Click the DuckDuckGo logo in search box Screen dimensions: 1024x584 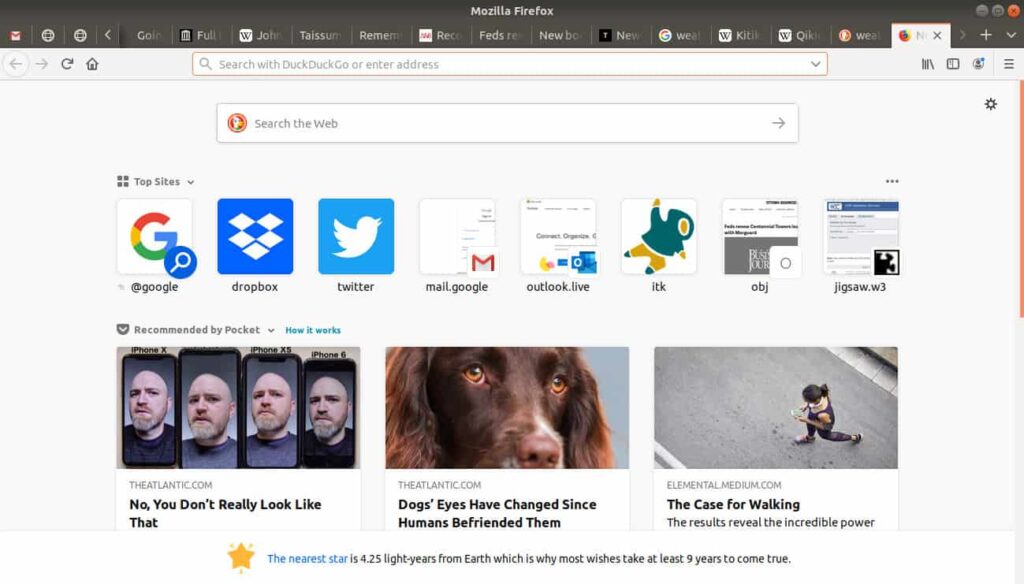[237, 123]
